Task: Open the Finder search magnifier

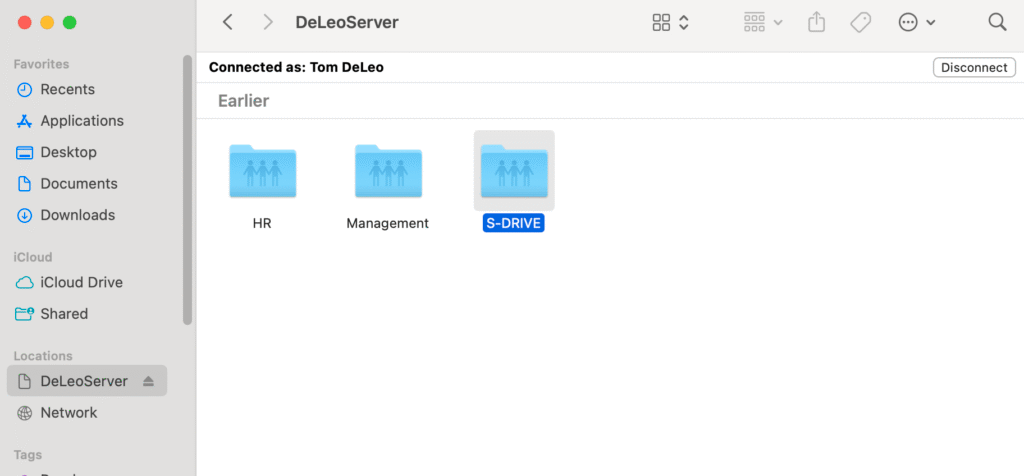Action: [x=997, y=22]
